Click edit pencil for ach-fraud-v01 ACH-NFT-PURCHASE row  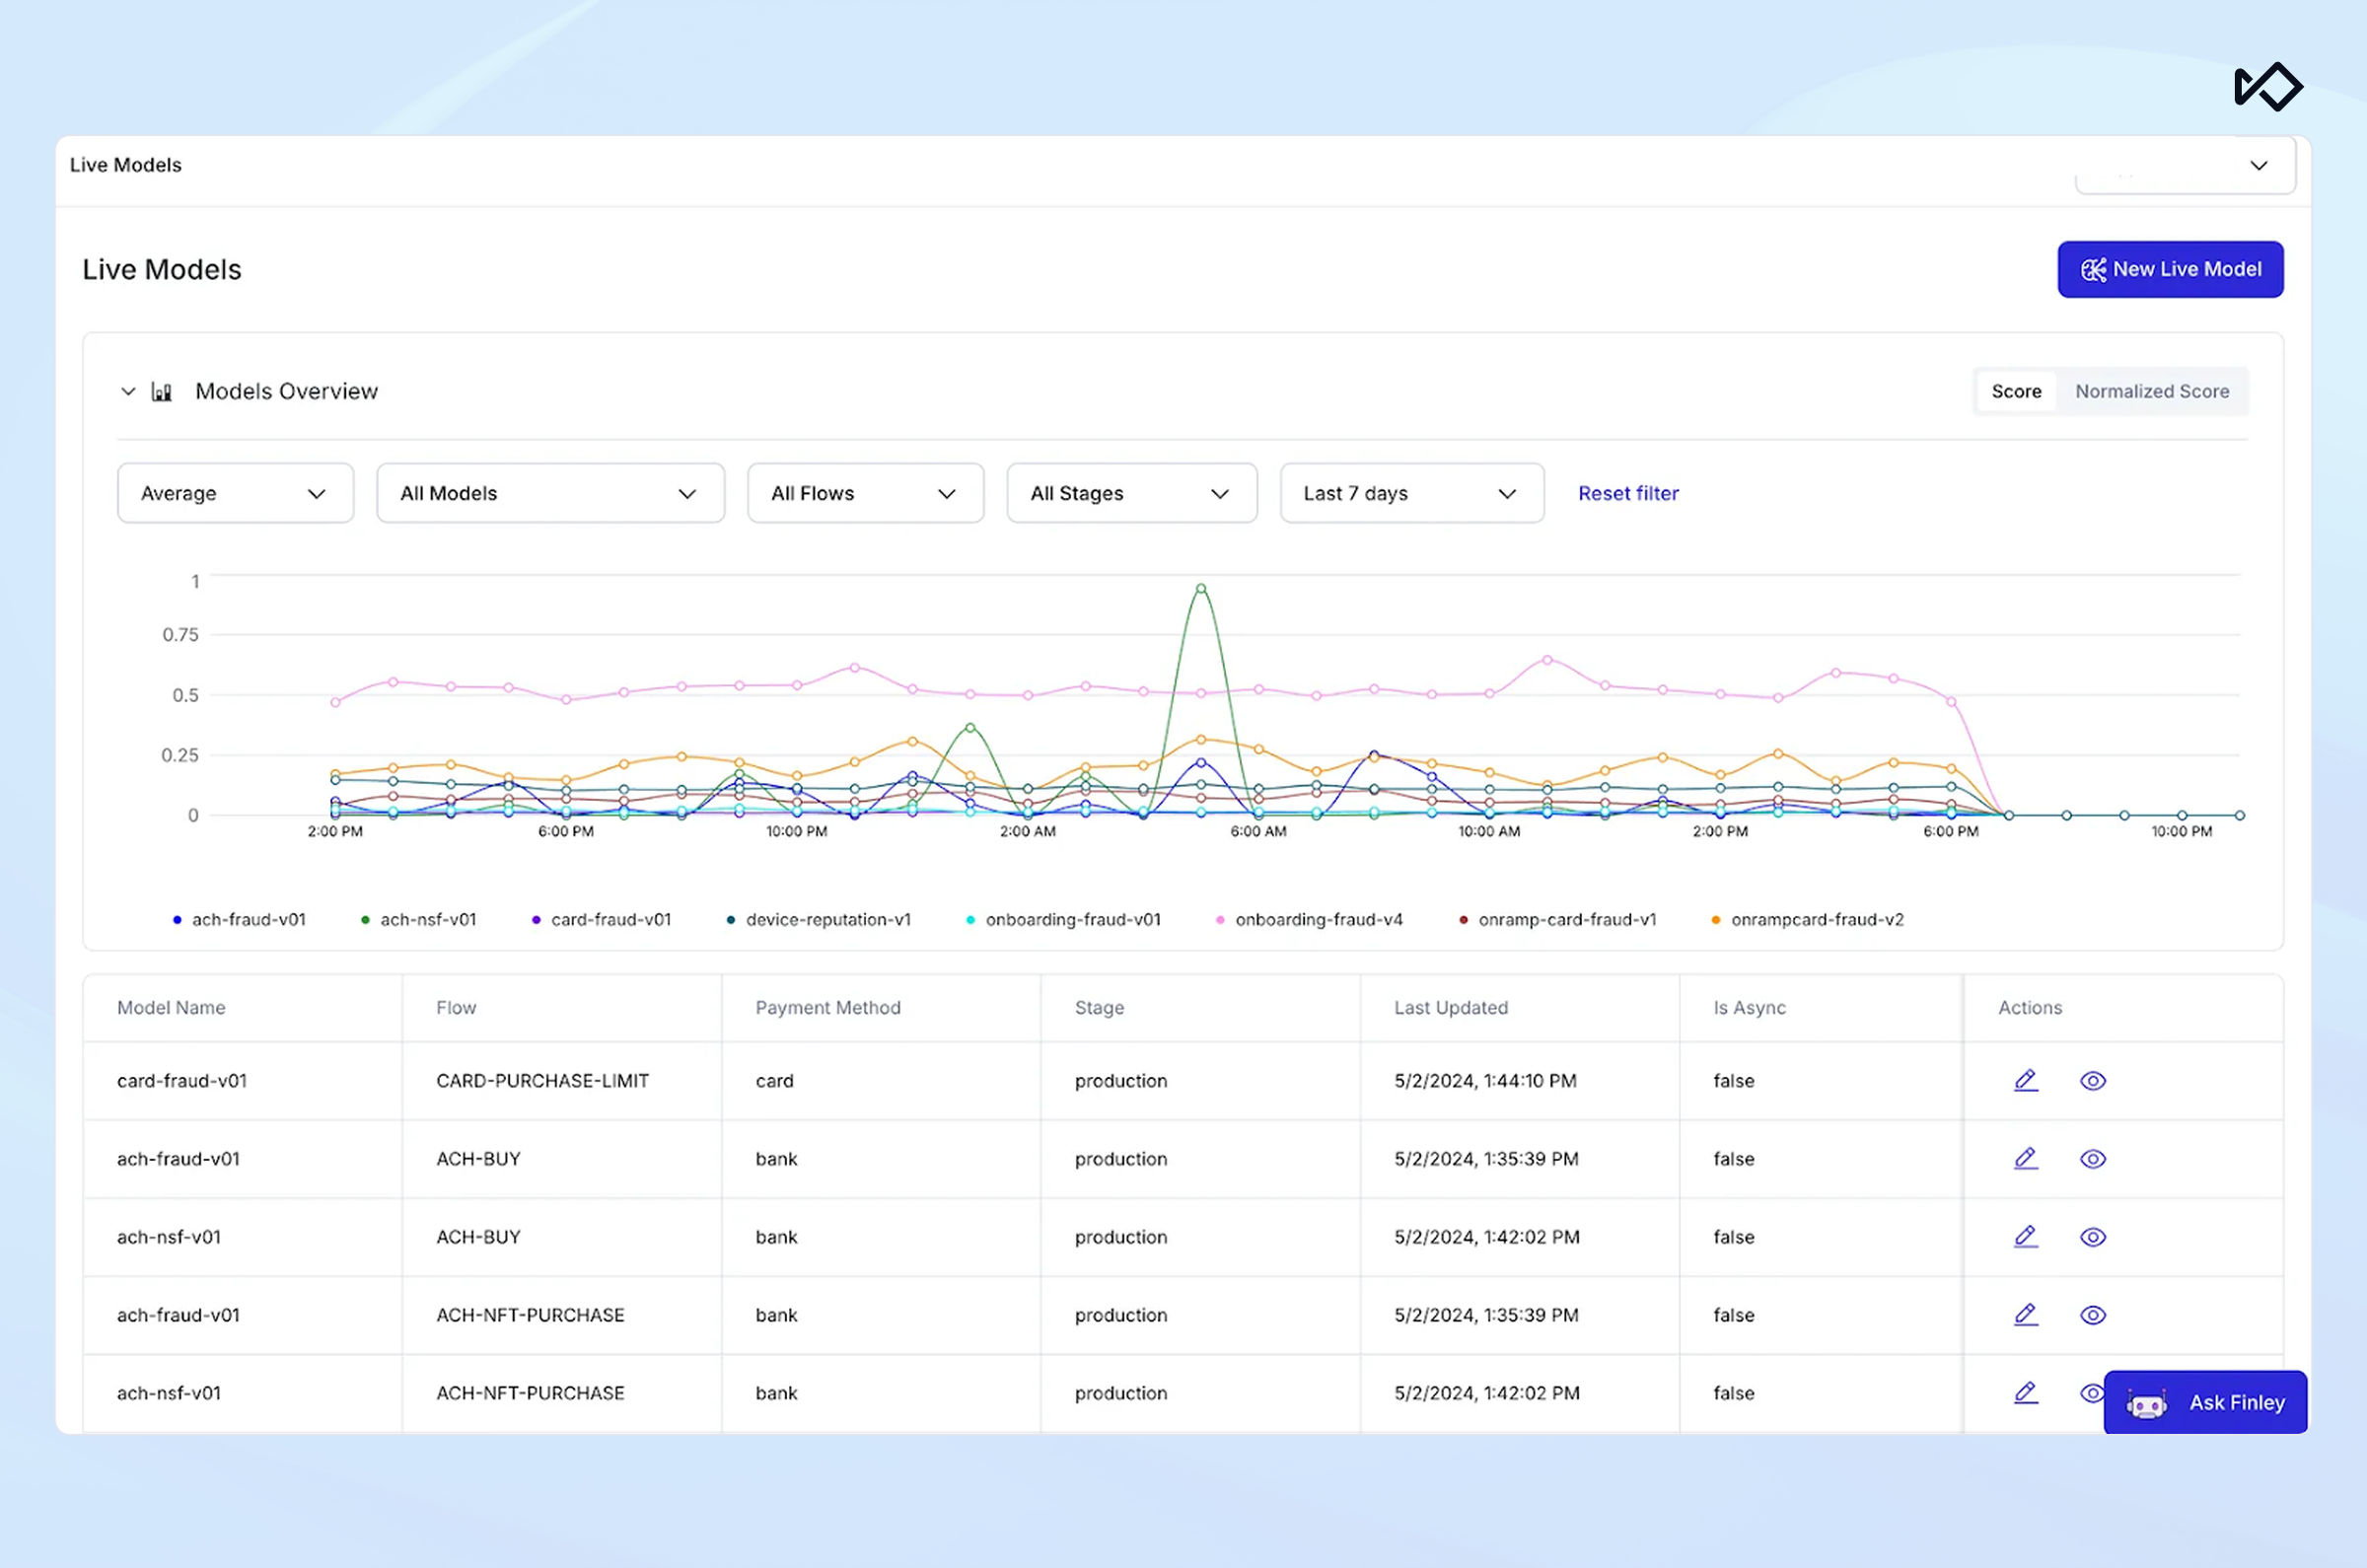(x=2025, y=1314)
